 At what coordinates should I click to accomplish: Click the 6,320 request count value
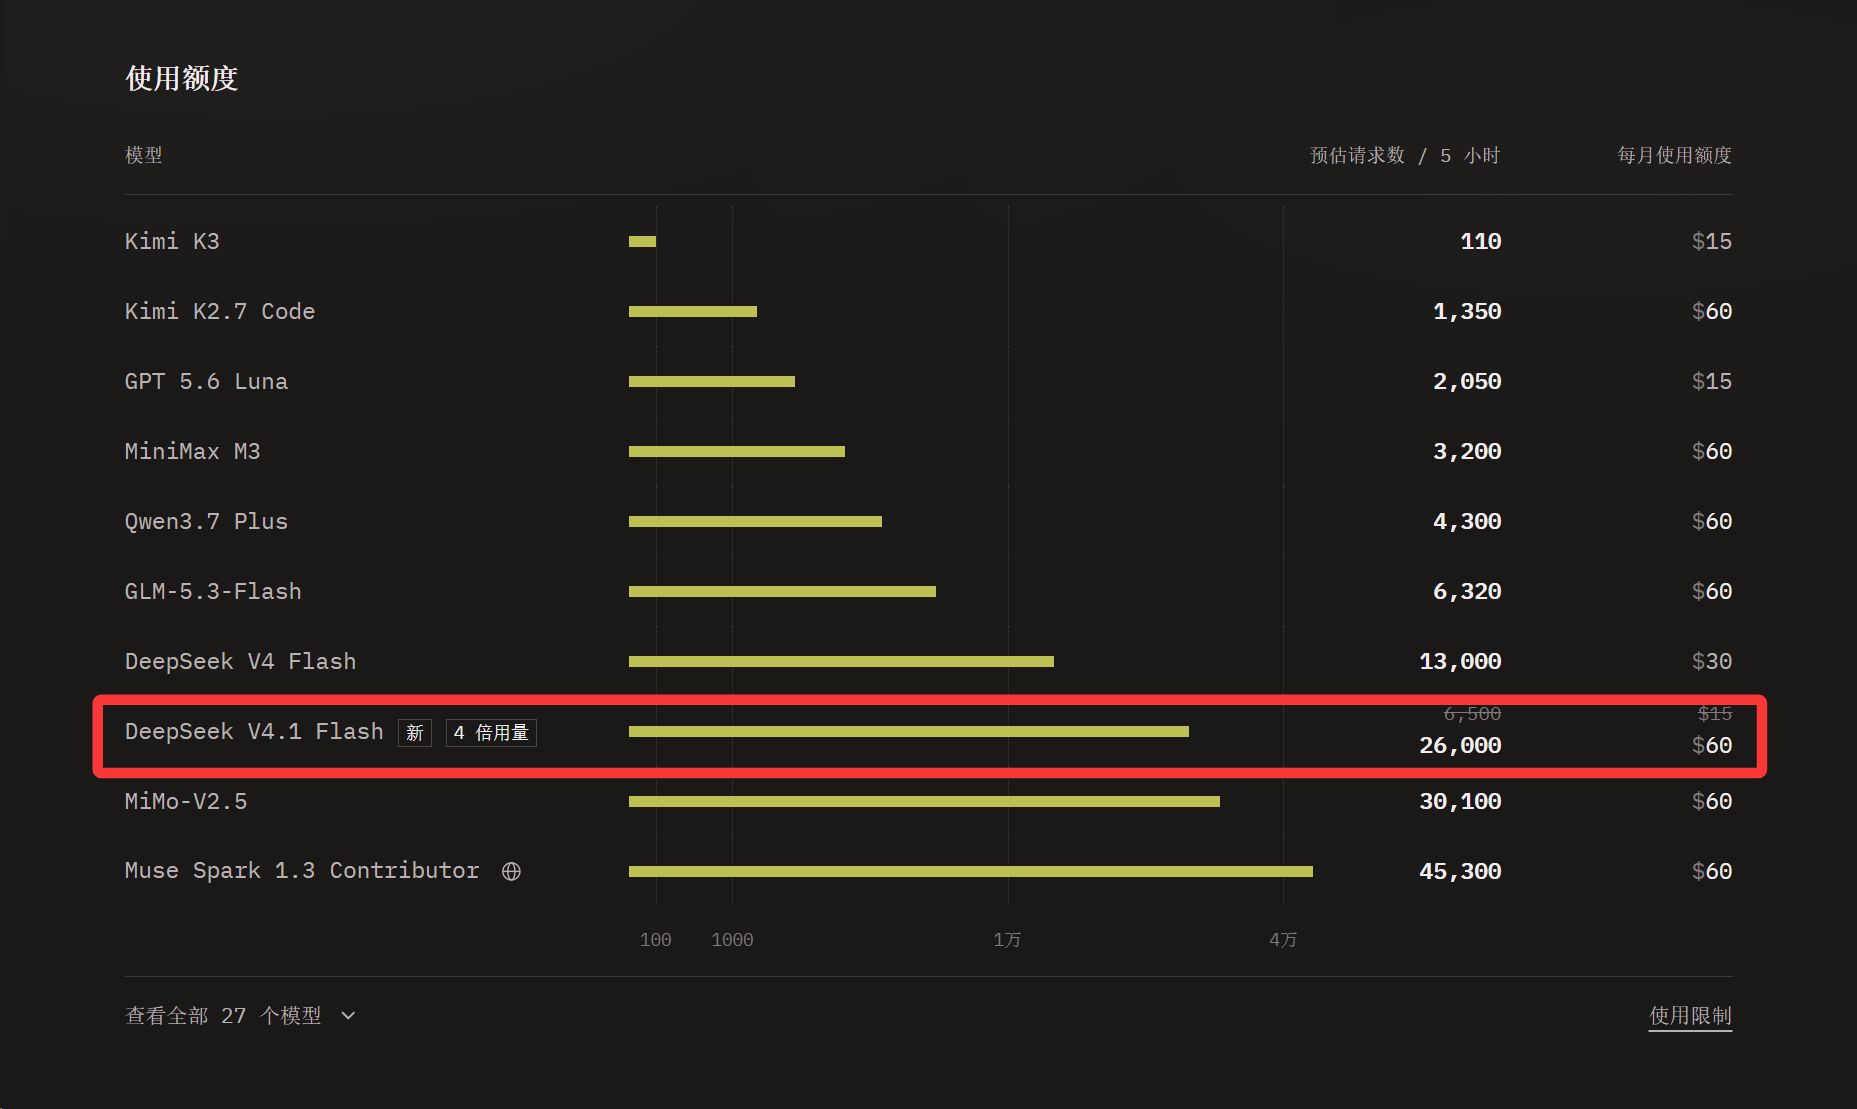coord(1467,592)
